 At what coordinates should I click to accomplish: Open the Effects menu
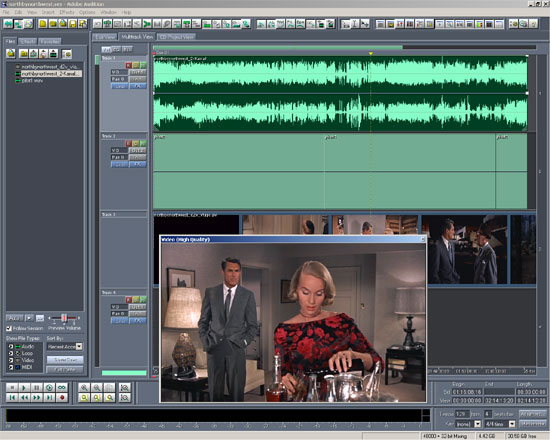coord(67,12)
